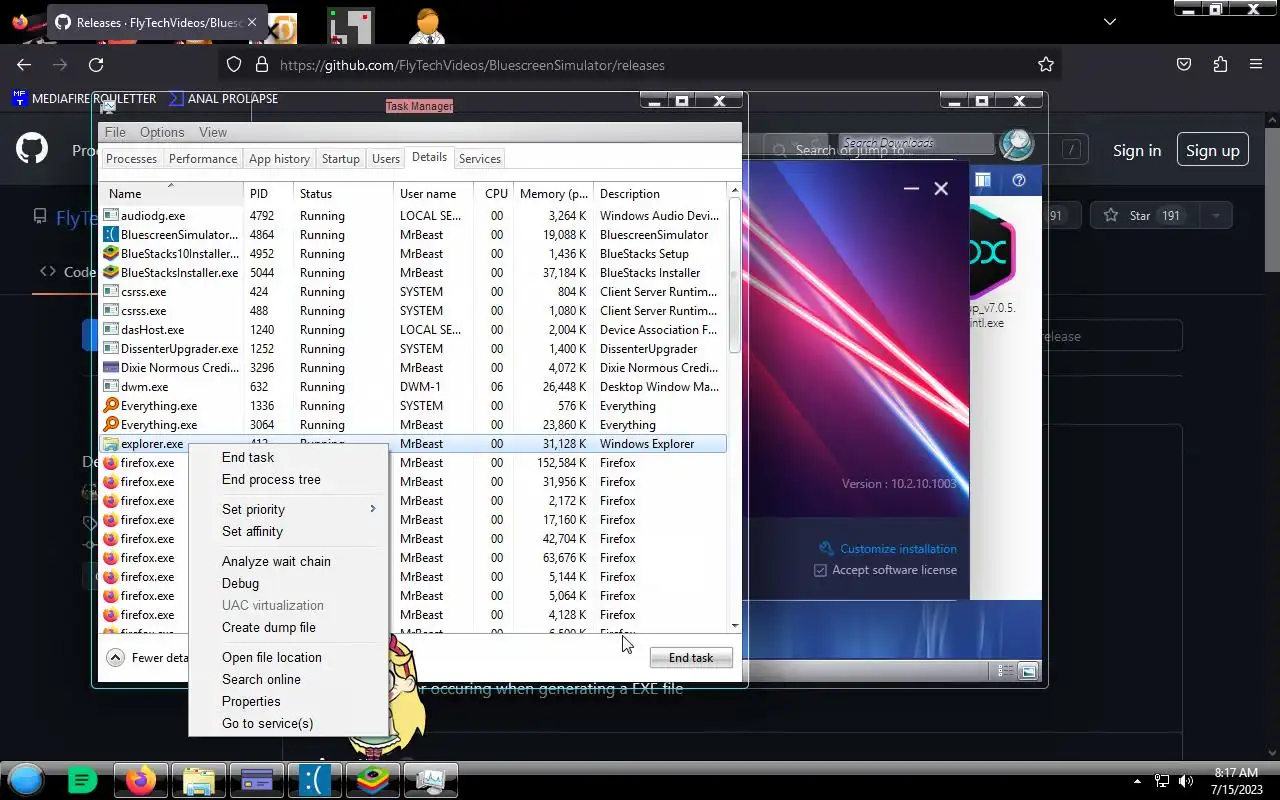Viewport: 1280px width, 800px height.
Task: Toggle the columns view icon in Downloads window
Action: [983, 180]
